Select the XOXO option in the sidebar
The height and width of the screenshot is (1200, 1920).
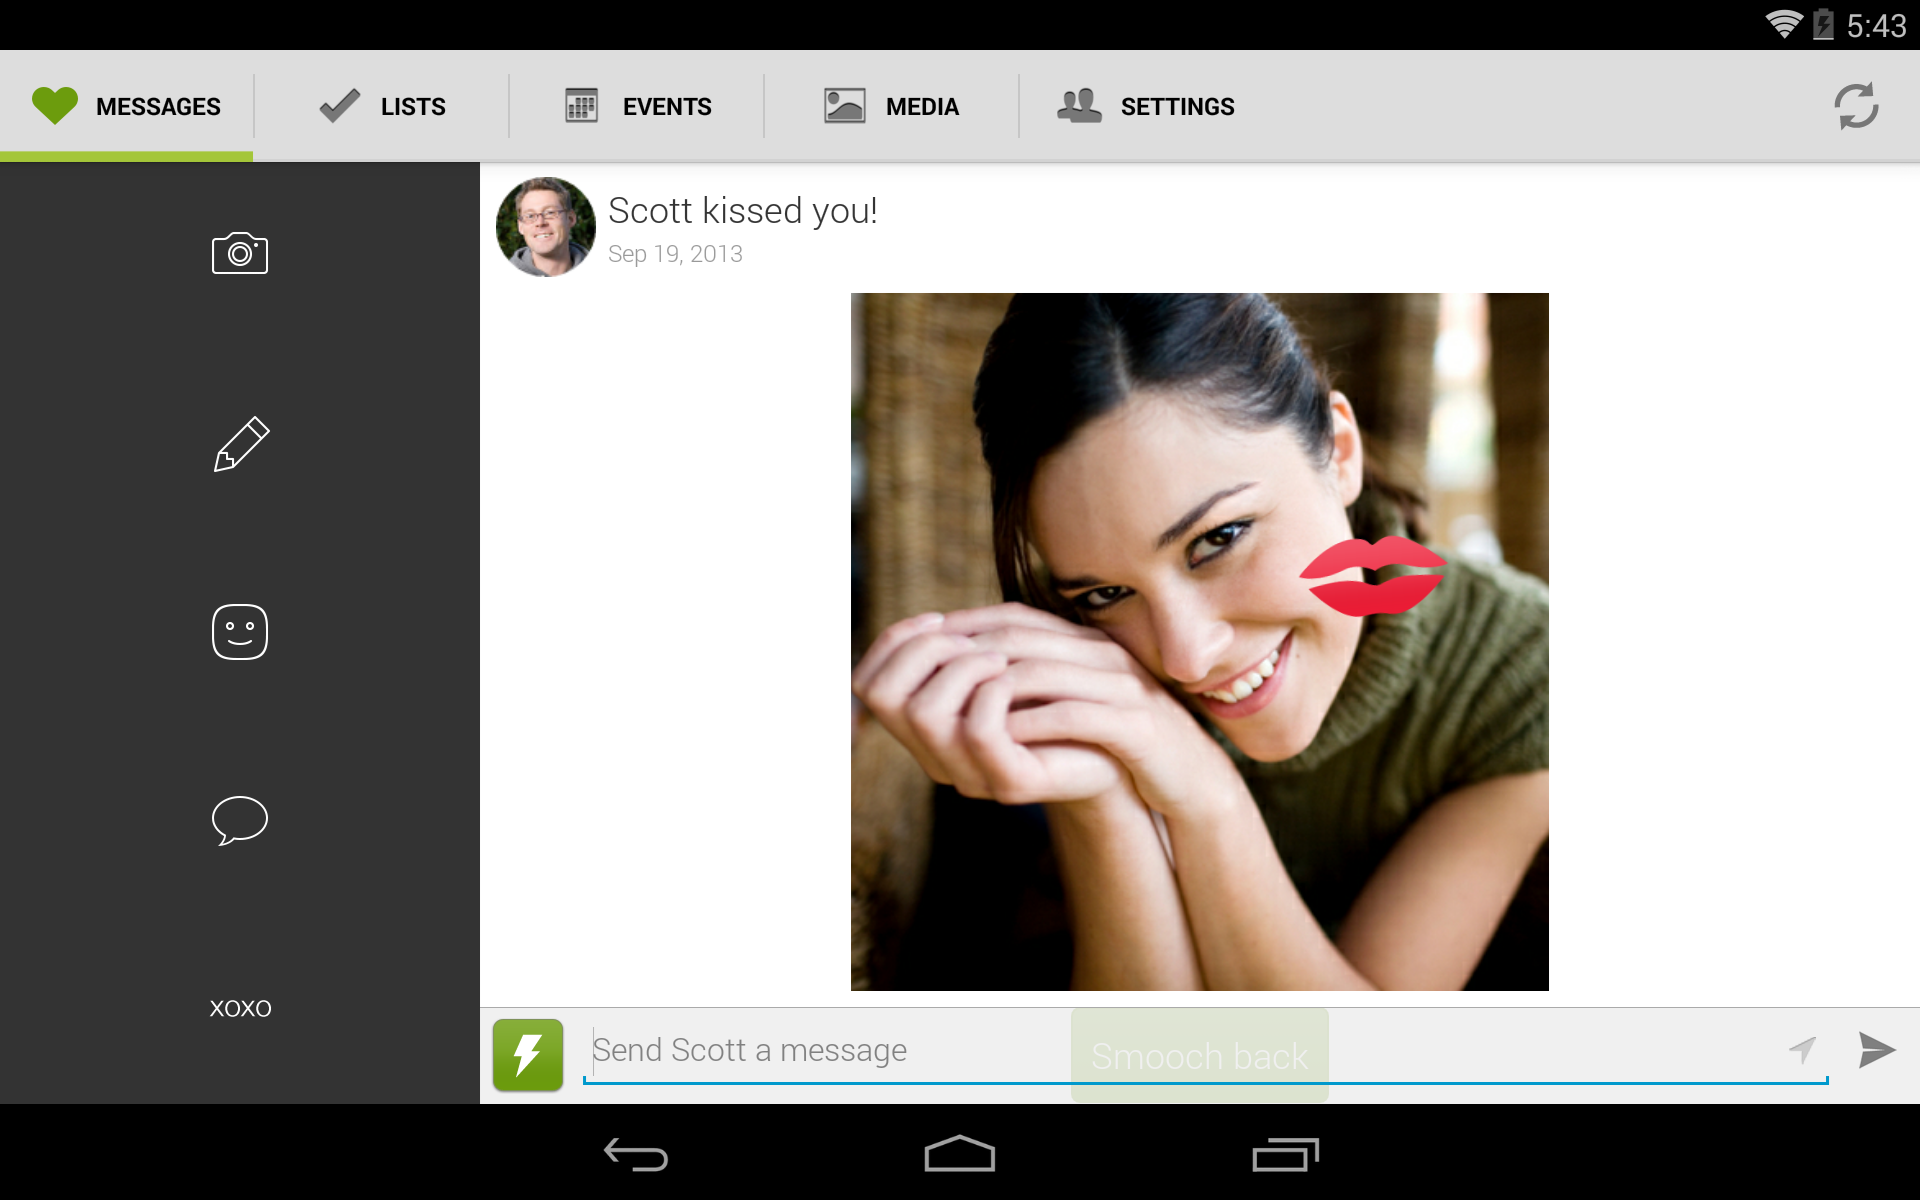[240, 1008]
